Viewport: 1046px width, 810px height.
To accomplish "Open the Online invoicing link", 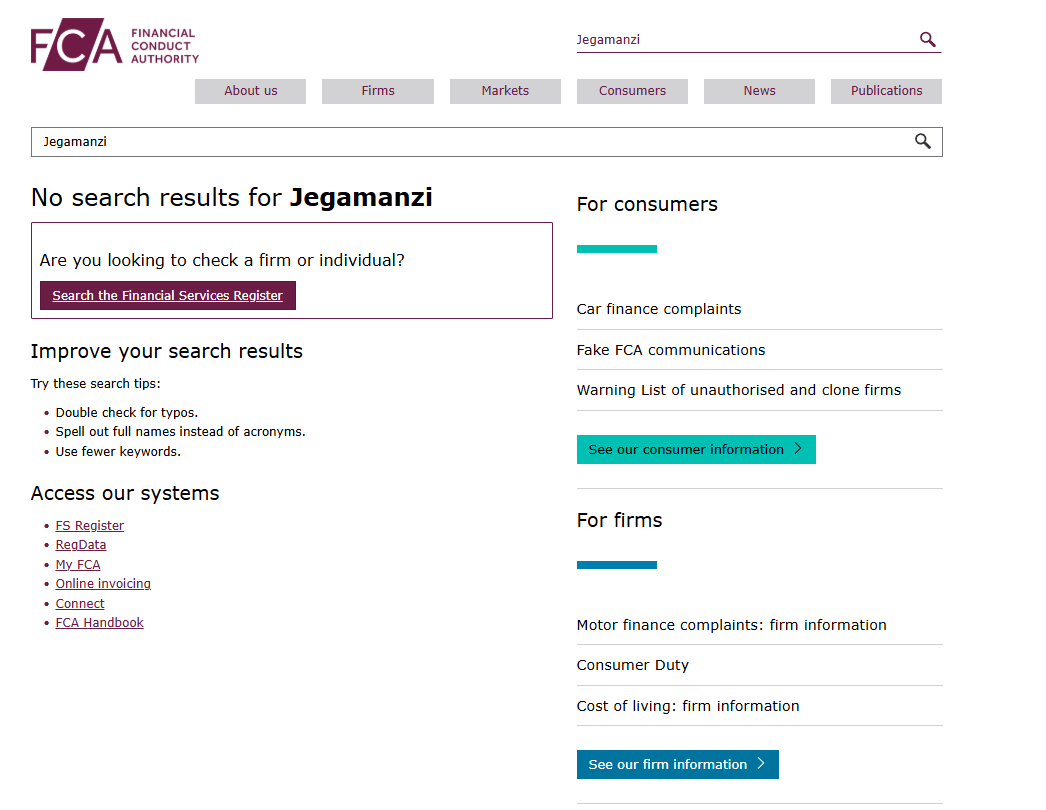I will tap(103, 584).
